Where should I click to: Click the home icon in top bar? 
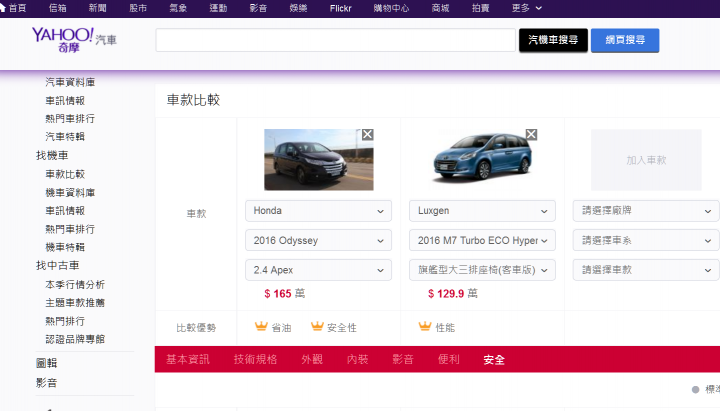[3, 8]
